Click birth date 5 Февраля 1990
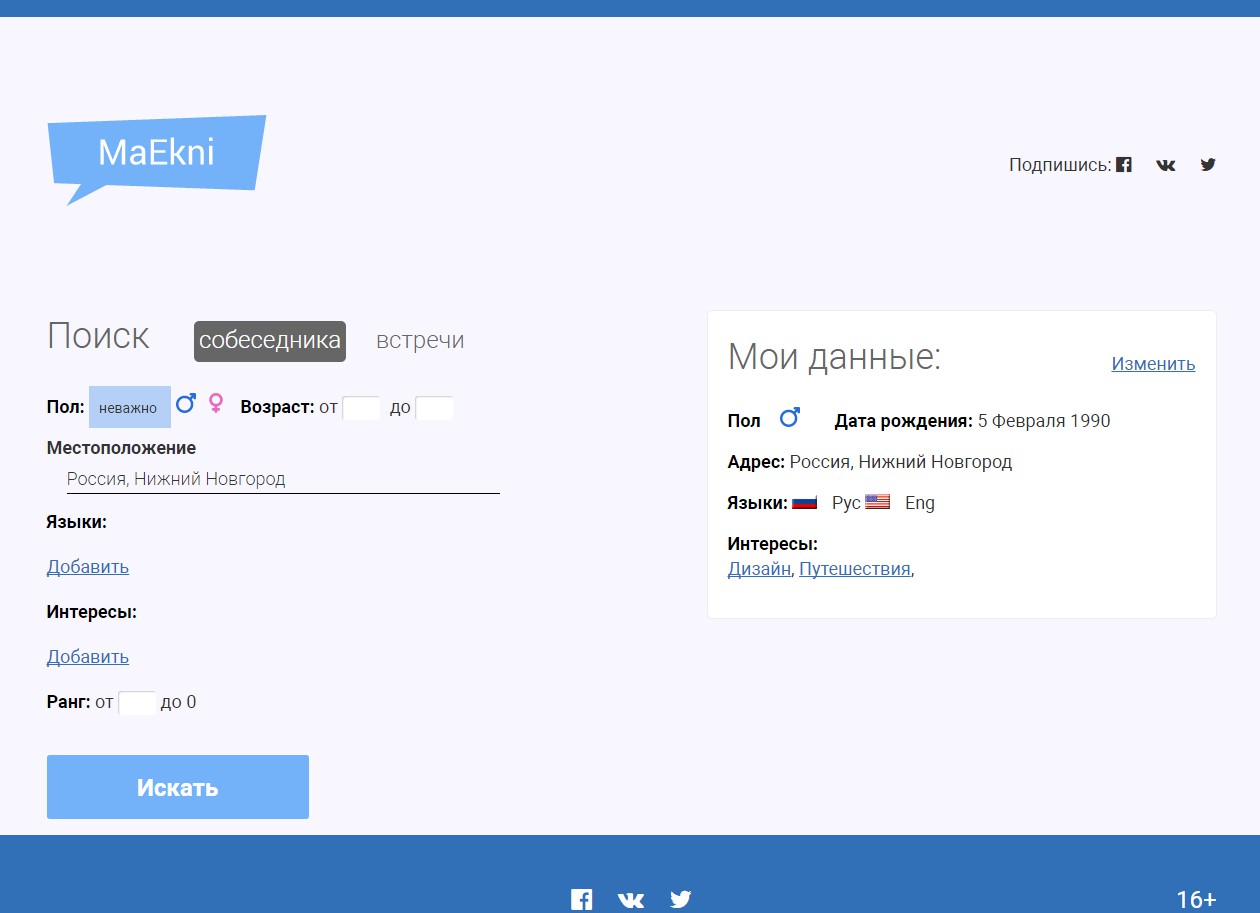This screenshot has width=1260, height=913. point(1044,421)
